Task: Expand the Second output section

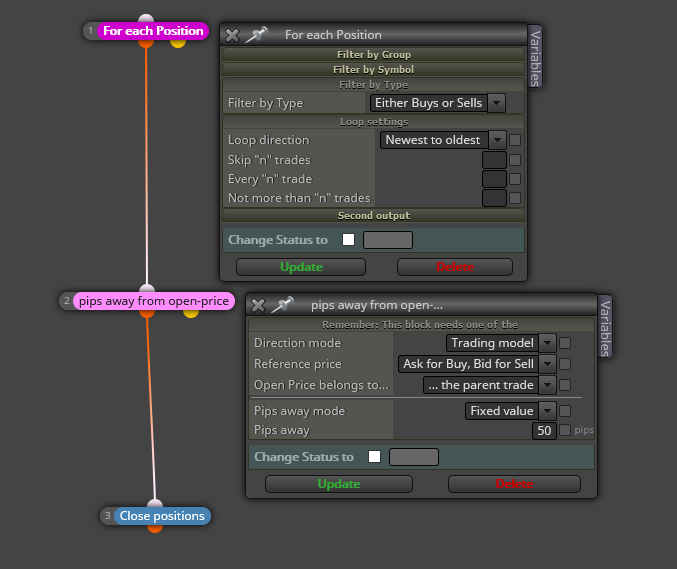Action: tap(373, 215)
